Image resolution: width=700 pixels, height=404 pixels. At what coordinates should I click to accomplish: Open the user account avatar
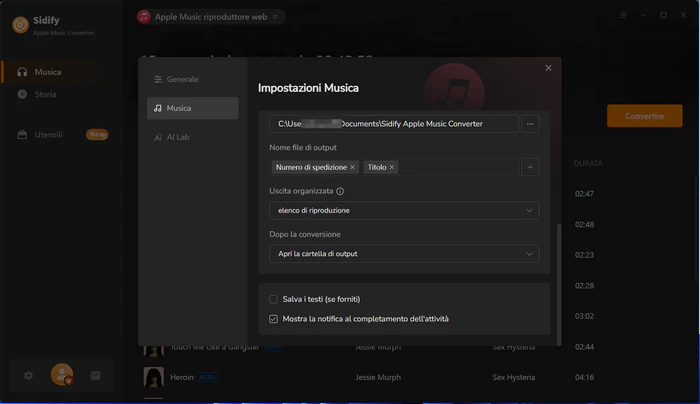click(x=62, y=375)
